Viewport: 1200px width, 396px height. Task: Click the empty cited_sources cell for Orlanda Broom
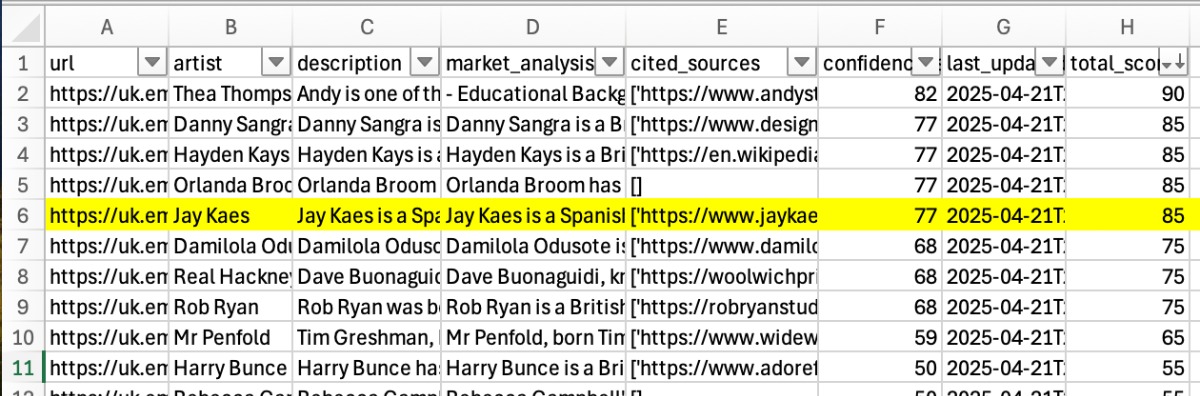[x=722, y=185]
